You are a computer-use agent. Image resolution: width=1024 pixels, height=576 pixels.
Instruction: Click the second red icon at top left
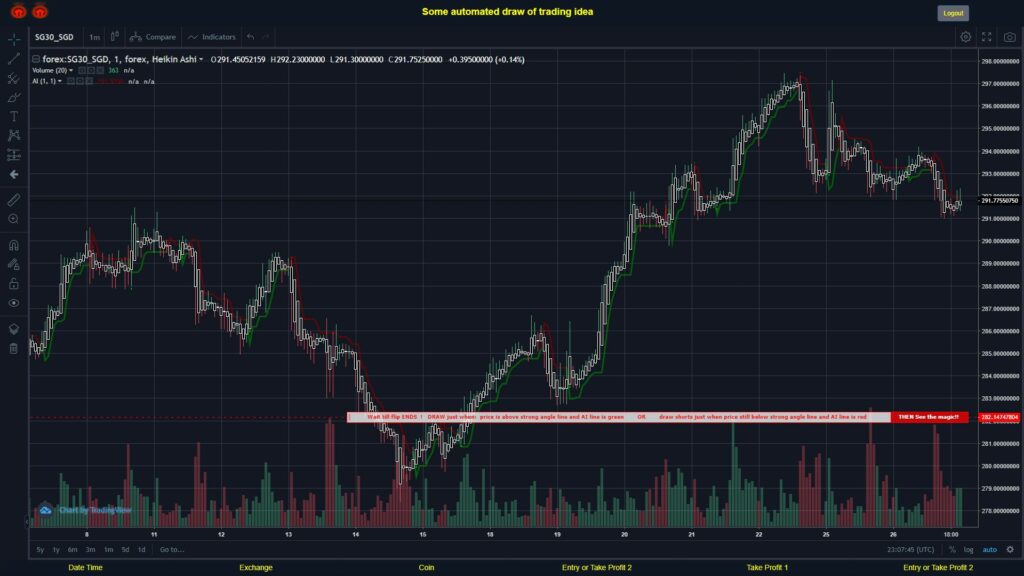(40, 11)
